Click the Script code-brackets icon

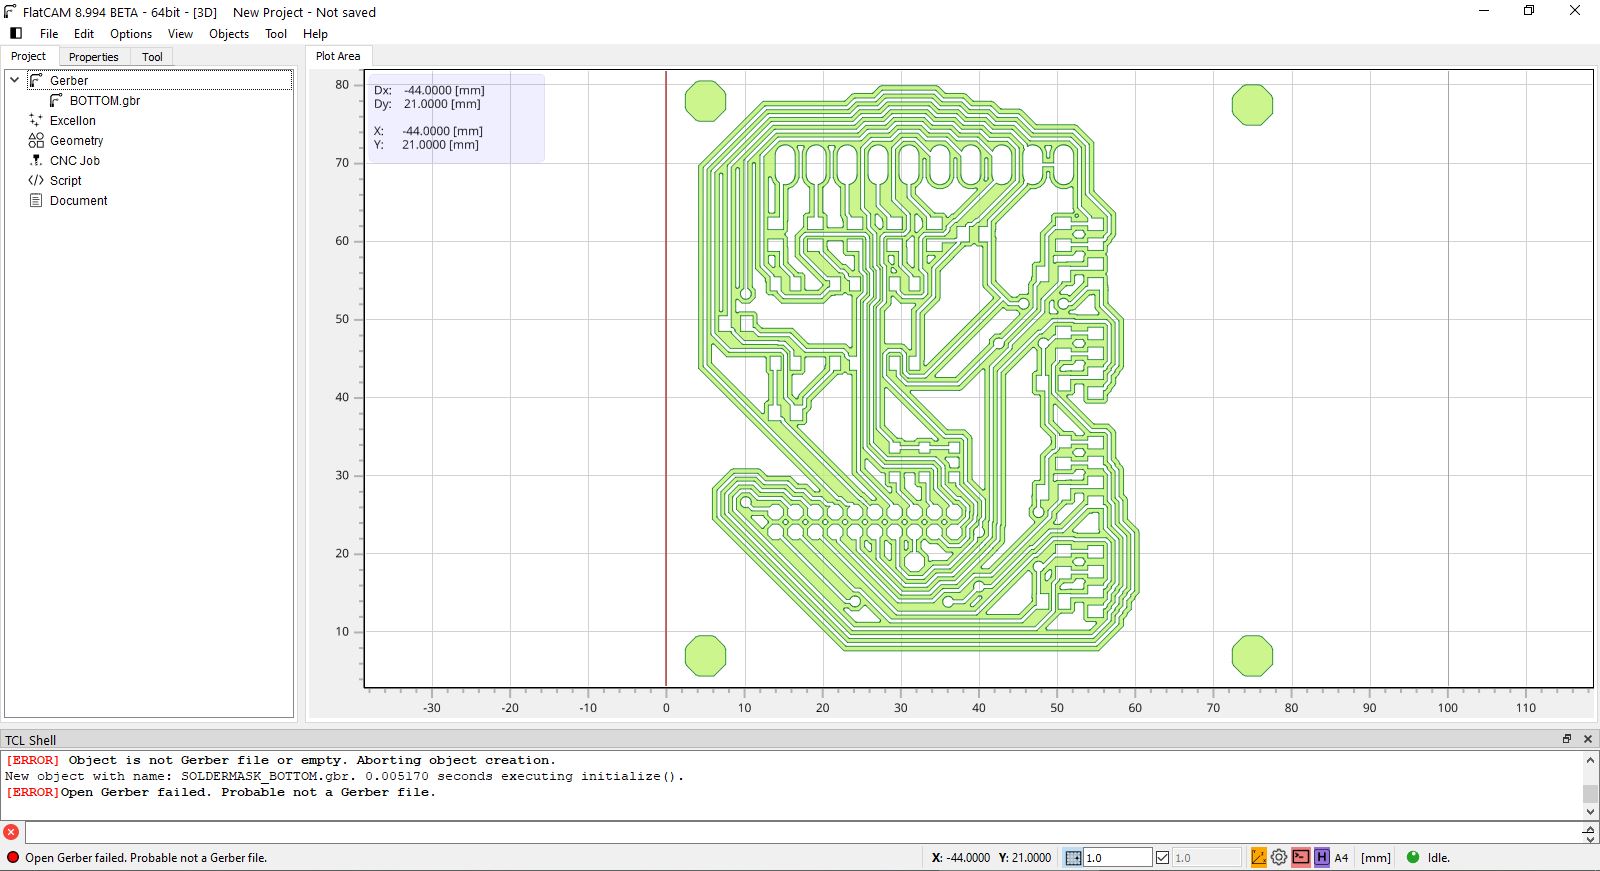(36, 180)
